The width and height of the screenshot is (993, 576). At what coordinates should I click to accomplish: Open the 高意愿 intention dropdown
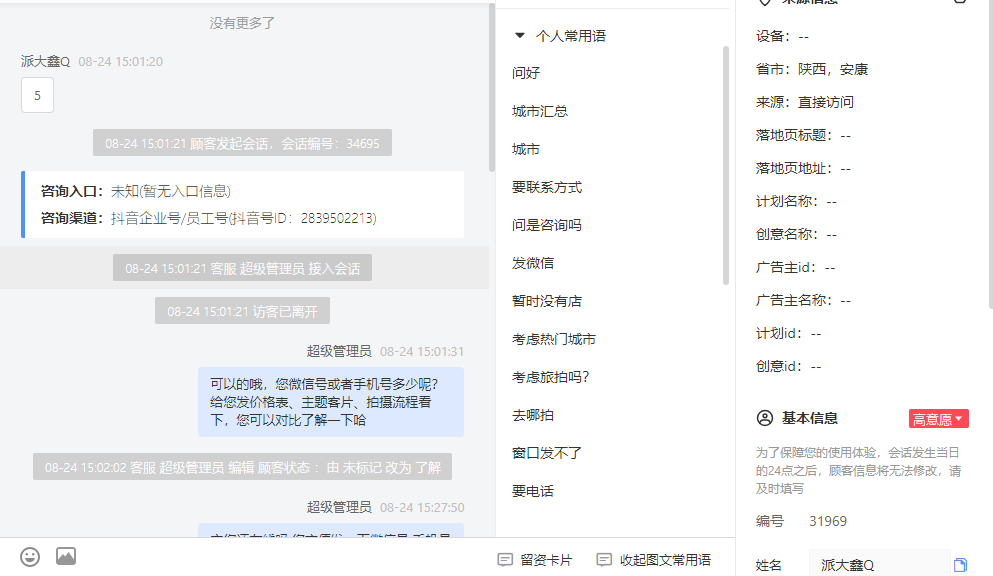(x=939, y=419)
